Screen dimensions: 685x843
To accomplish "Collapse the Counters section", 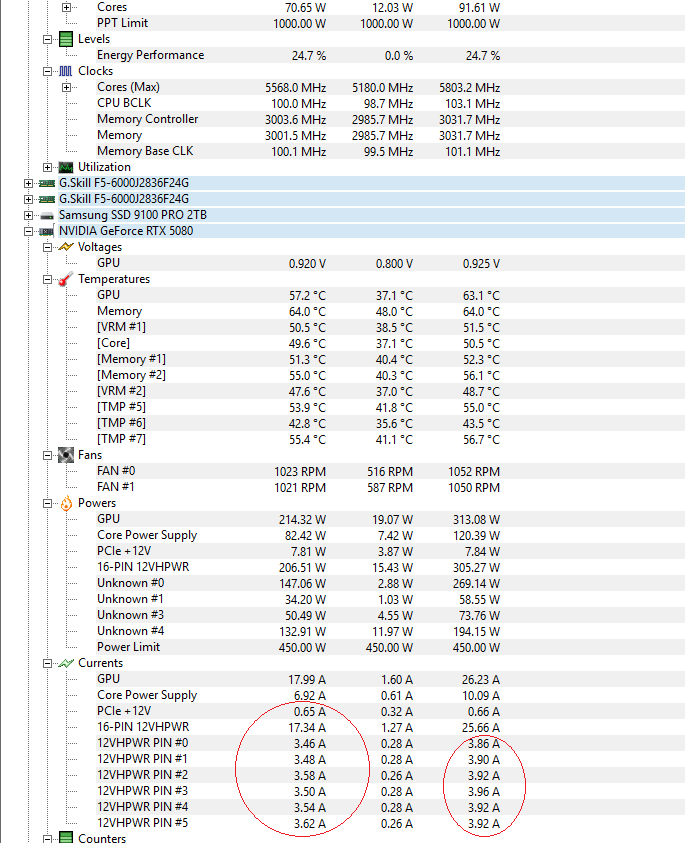I will click(47, 839).
